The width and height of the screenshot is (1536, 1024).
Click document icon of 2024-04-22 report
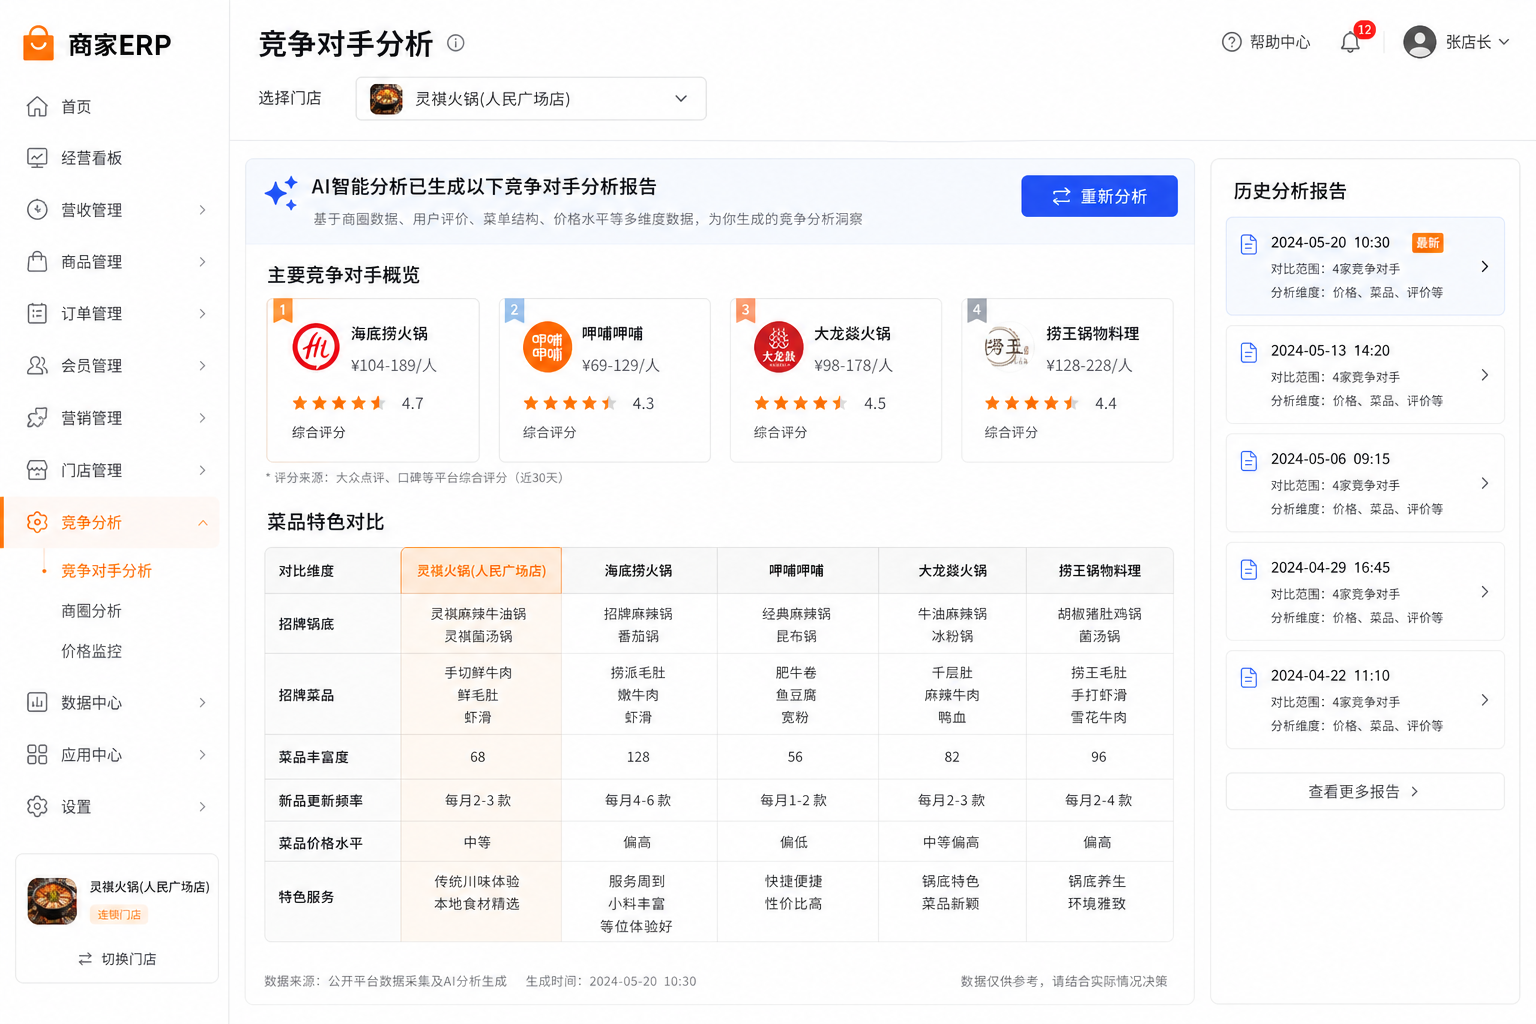1249,677
